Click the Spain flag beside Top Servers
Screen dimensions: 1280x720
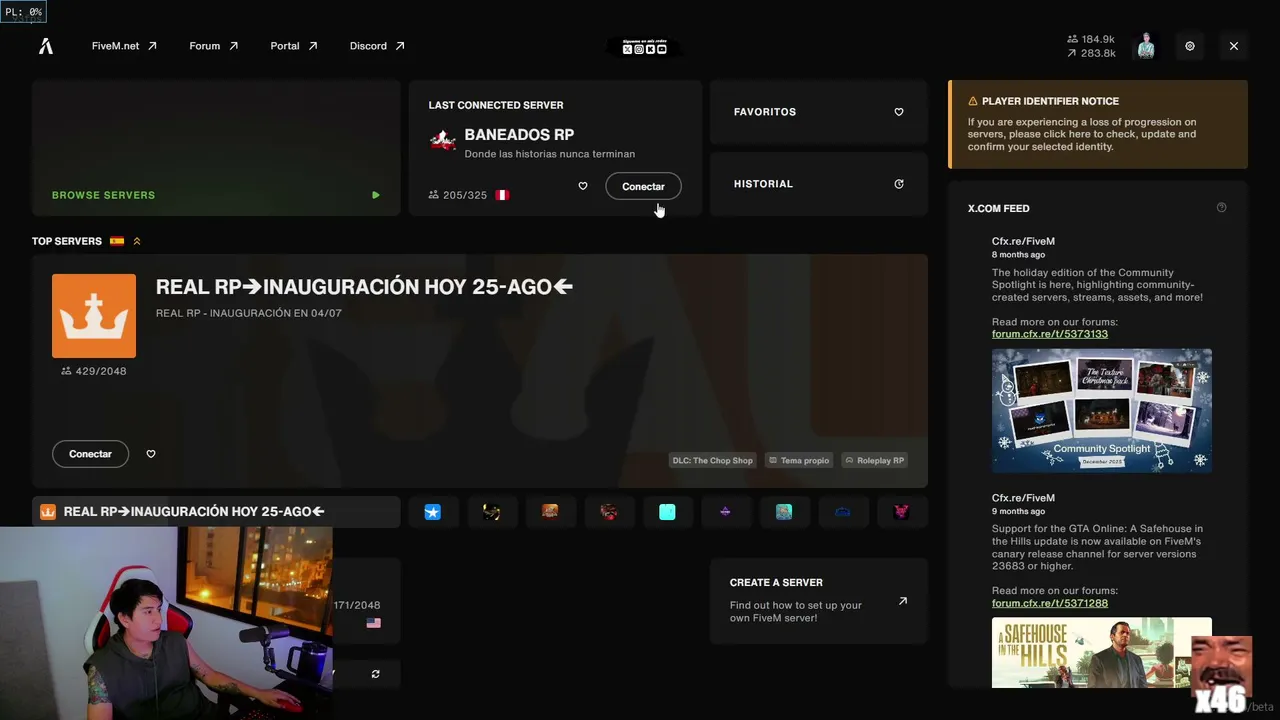[x=117, y=241]
